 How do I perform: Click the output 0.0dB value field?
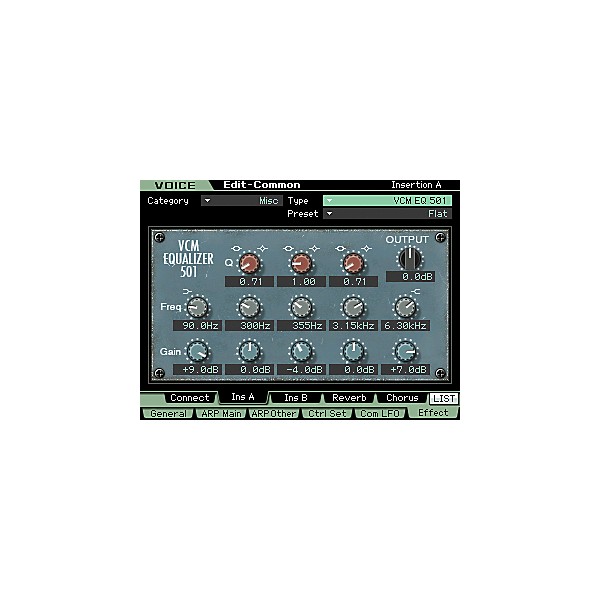410,277
